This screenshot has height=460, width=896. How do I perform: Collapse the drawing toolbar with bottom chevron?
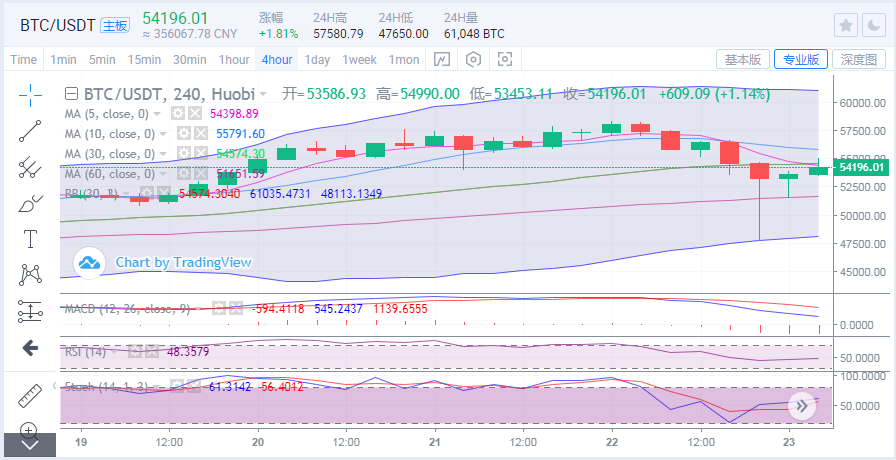point(30,445)
